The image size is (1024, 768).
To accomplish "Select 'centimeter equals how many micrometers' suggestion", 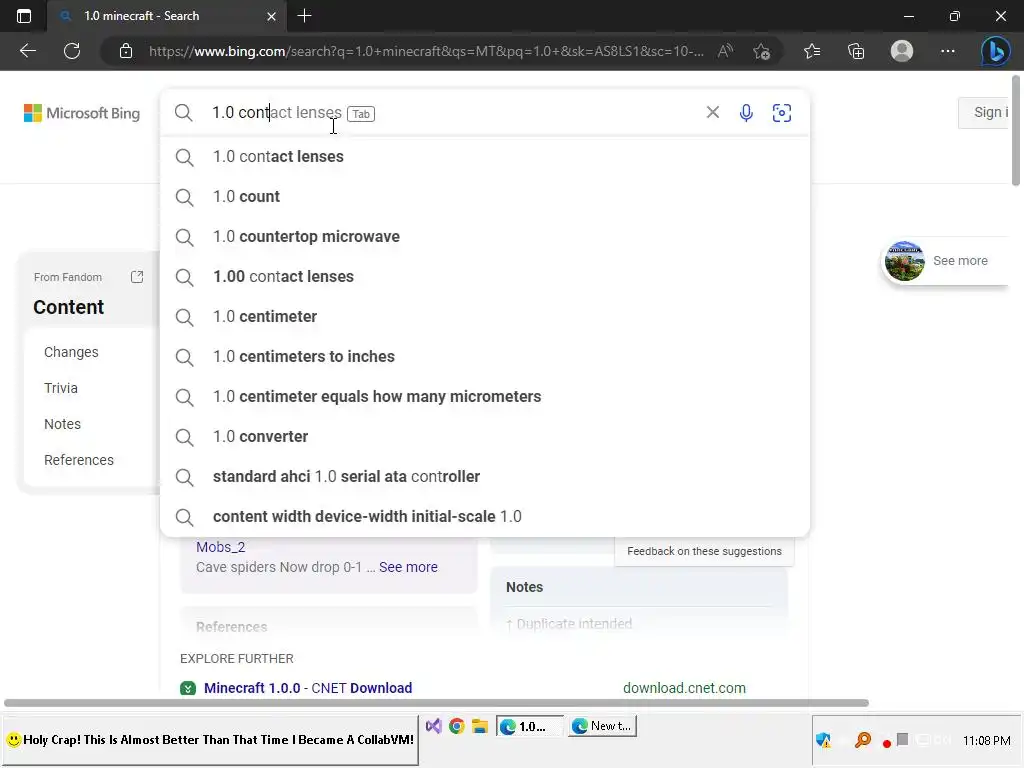I will (x=485, y=396).
